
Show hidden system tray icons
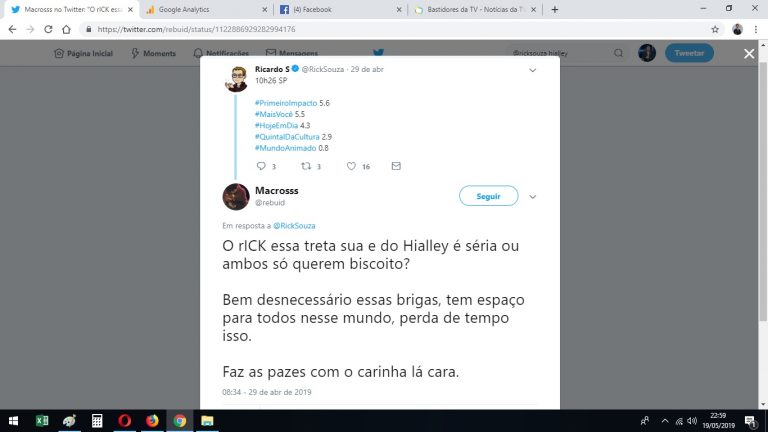(665, 421)
